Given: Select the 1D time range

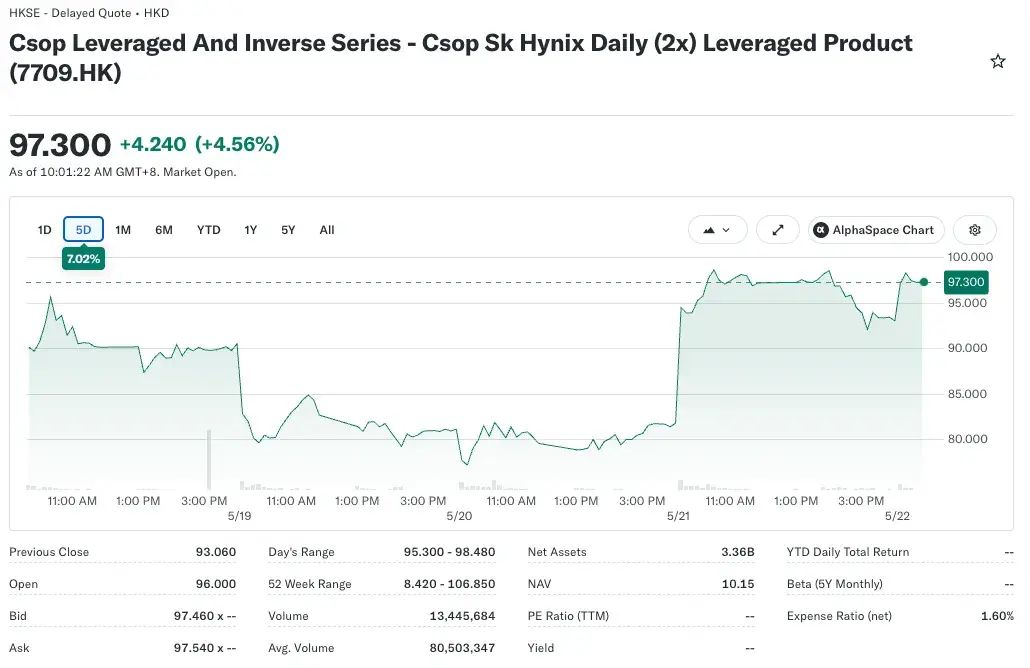Looking at the screenshot, I should tap(44, 230).
